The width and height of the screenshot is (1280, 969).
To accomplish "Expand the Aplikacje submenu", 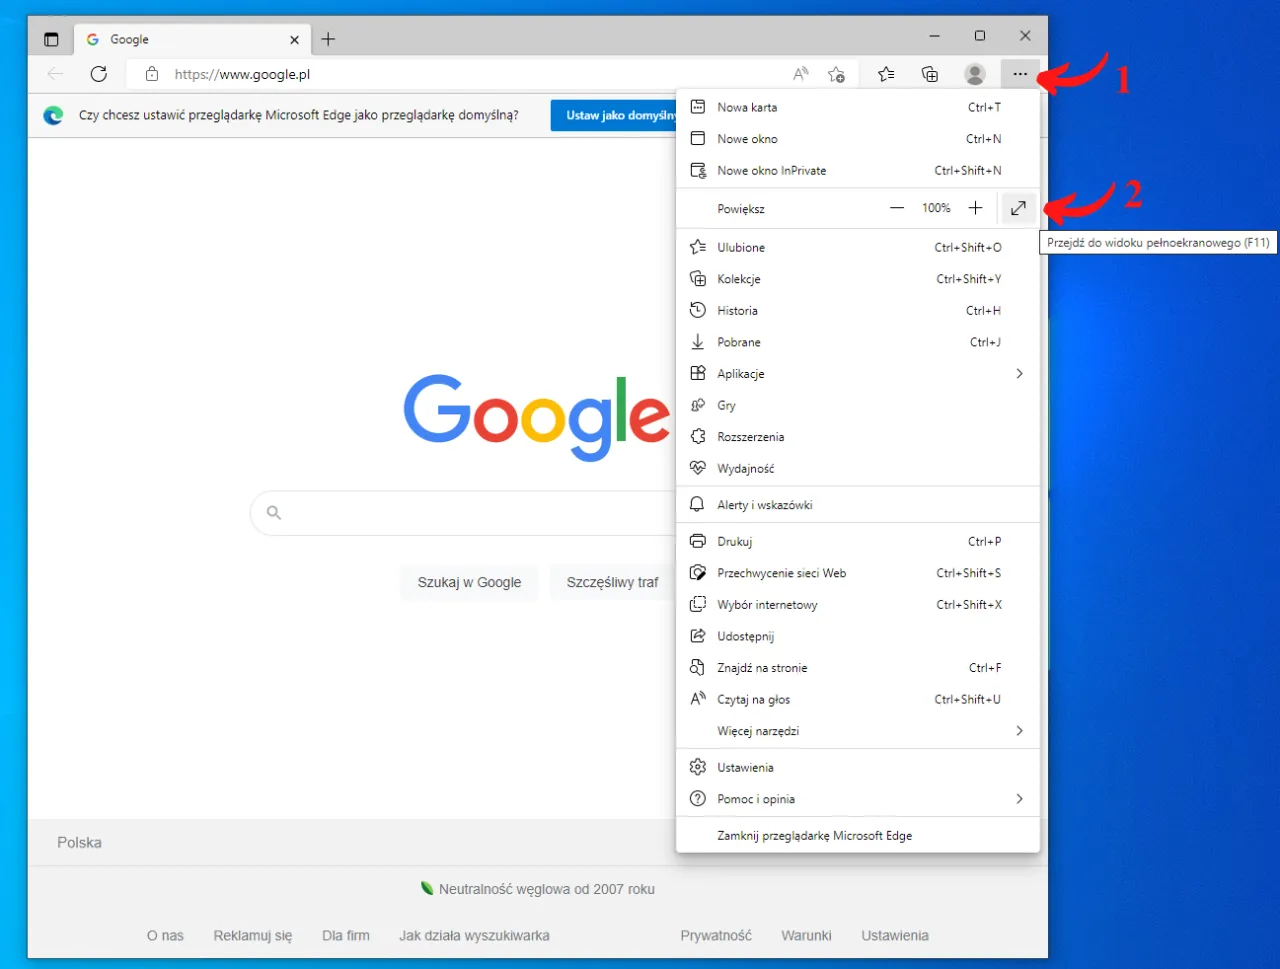I will (1019, 374).
